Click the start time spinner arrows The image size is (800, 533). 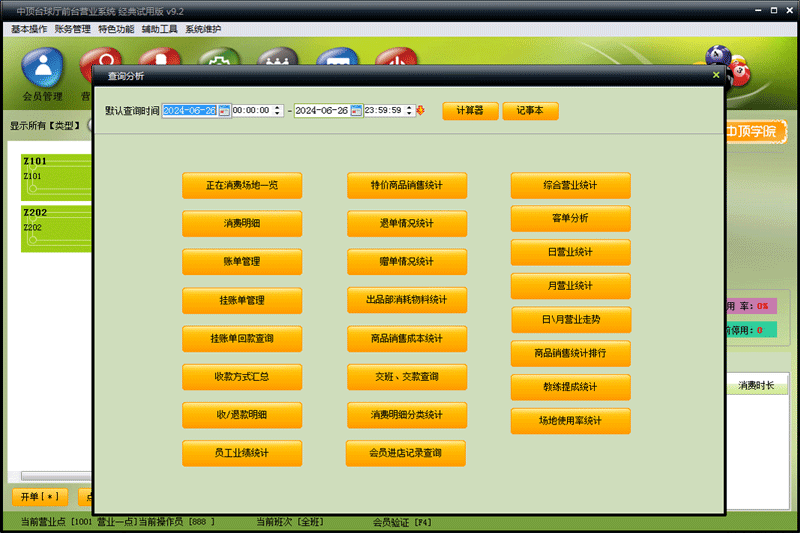click(277, 110)
